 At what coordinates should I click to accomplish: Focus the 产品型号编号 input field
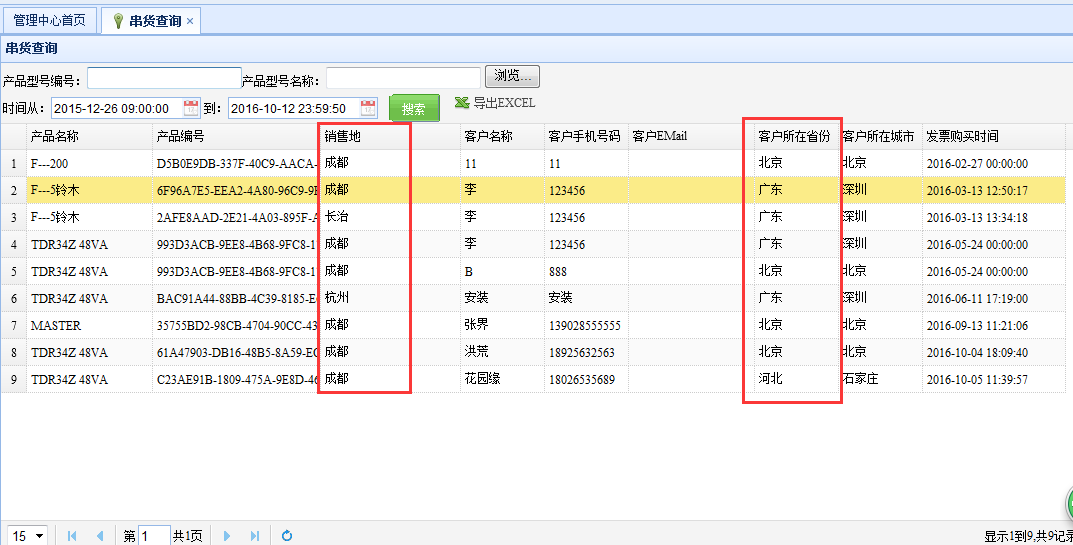164,79
